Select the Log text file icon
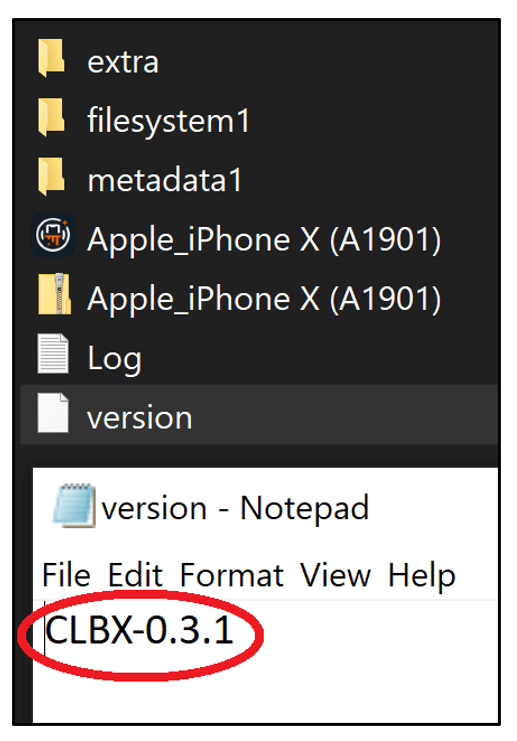517x741 pixels. pos(53,354)
